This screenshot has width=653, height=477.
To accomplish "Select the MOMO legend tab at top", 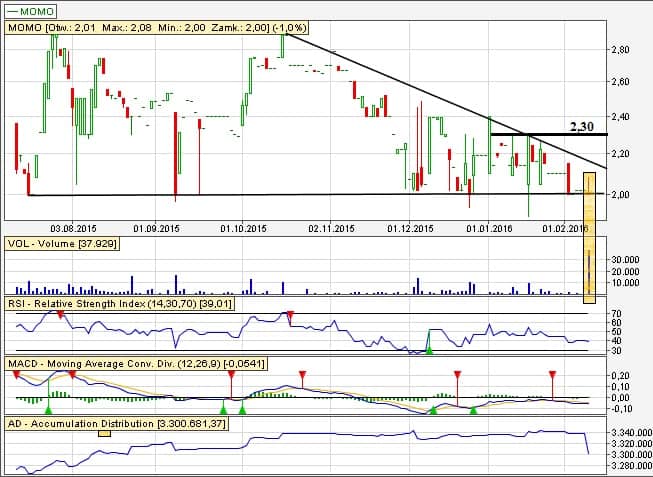I will pyautogui.click(x=28, y=8).
